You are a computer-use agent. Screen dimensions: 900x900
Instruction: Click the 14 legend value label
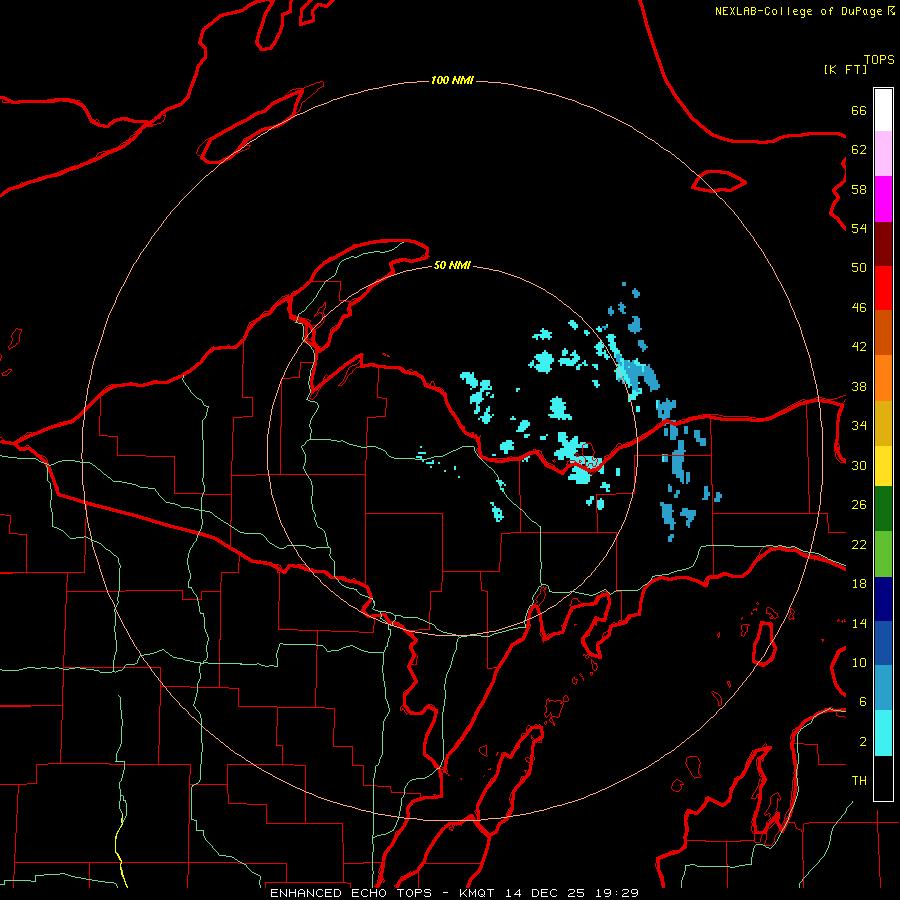point(859,623)
